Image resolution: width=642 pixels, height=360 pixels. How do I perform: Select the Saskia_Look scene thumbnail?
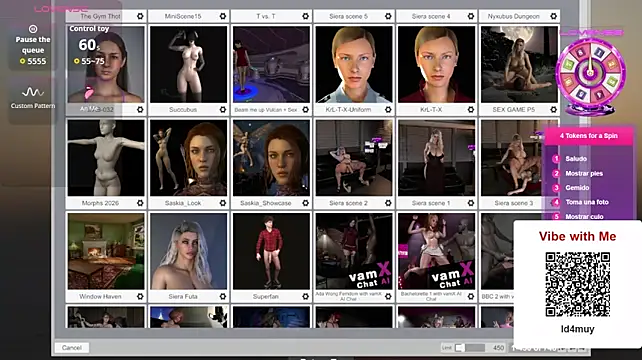tap(188, 158)
